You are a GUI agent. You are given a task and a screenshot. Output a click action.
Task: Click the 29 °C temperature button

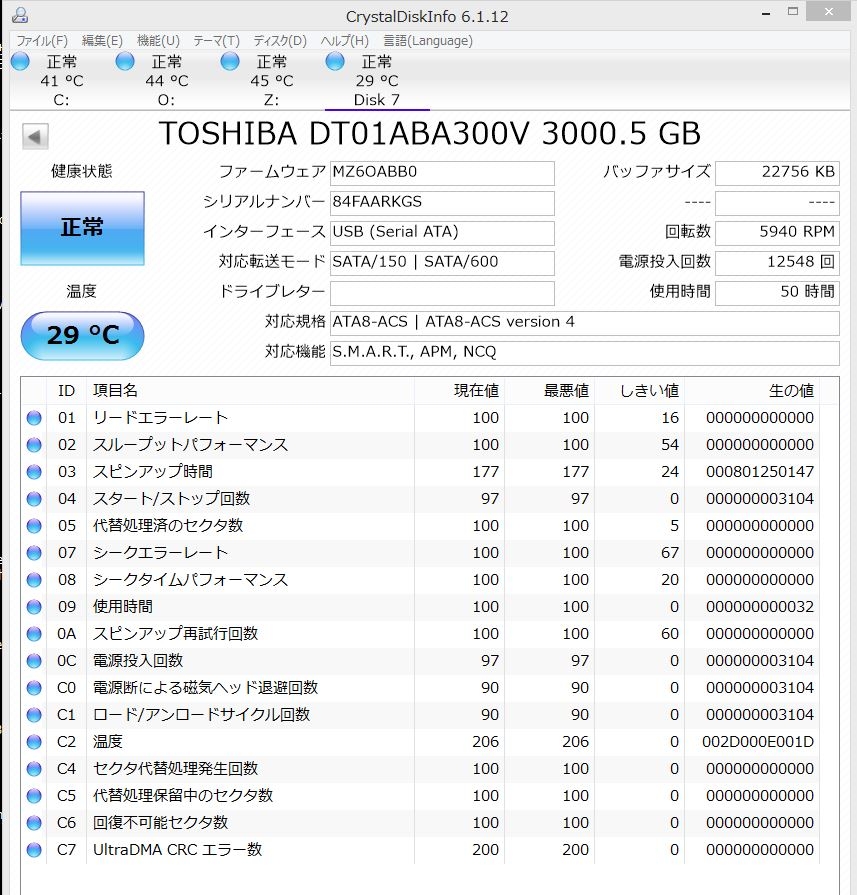click(x=82, y=336)
